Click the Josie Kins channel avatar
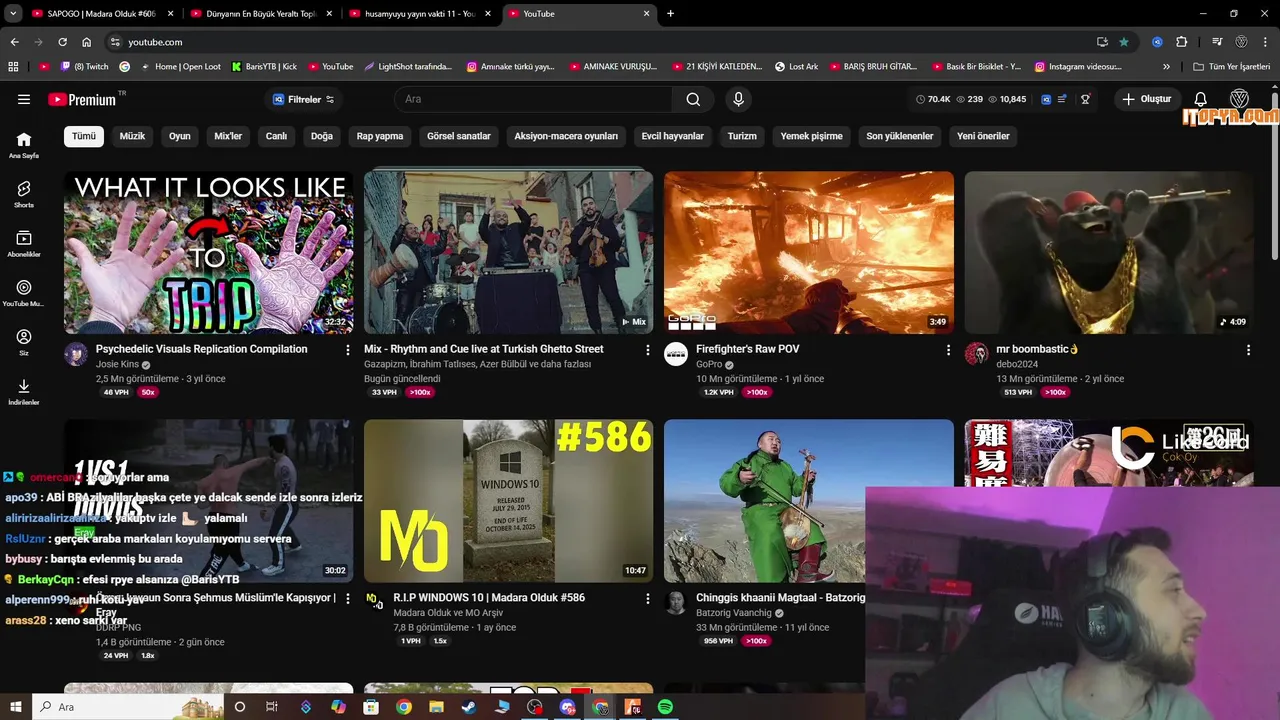The width and height of the screenshot is (1280, 720). (76, 354)
